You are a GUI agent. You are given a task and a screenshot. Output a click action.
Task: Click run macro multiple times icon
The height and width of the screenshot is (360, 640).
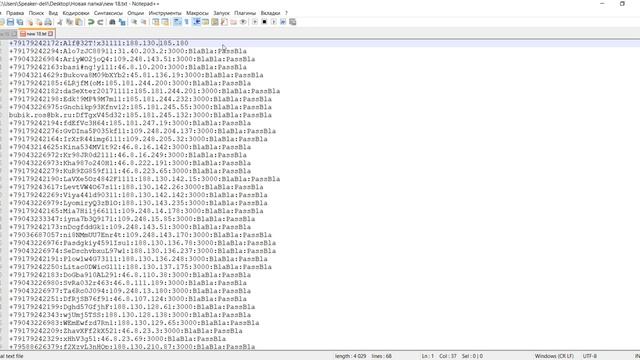tap(283, 22)
